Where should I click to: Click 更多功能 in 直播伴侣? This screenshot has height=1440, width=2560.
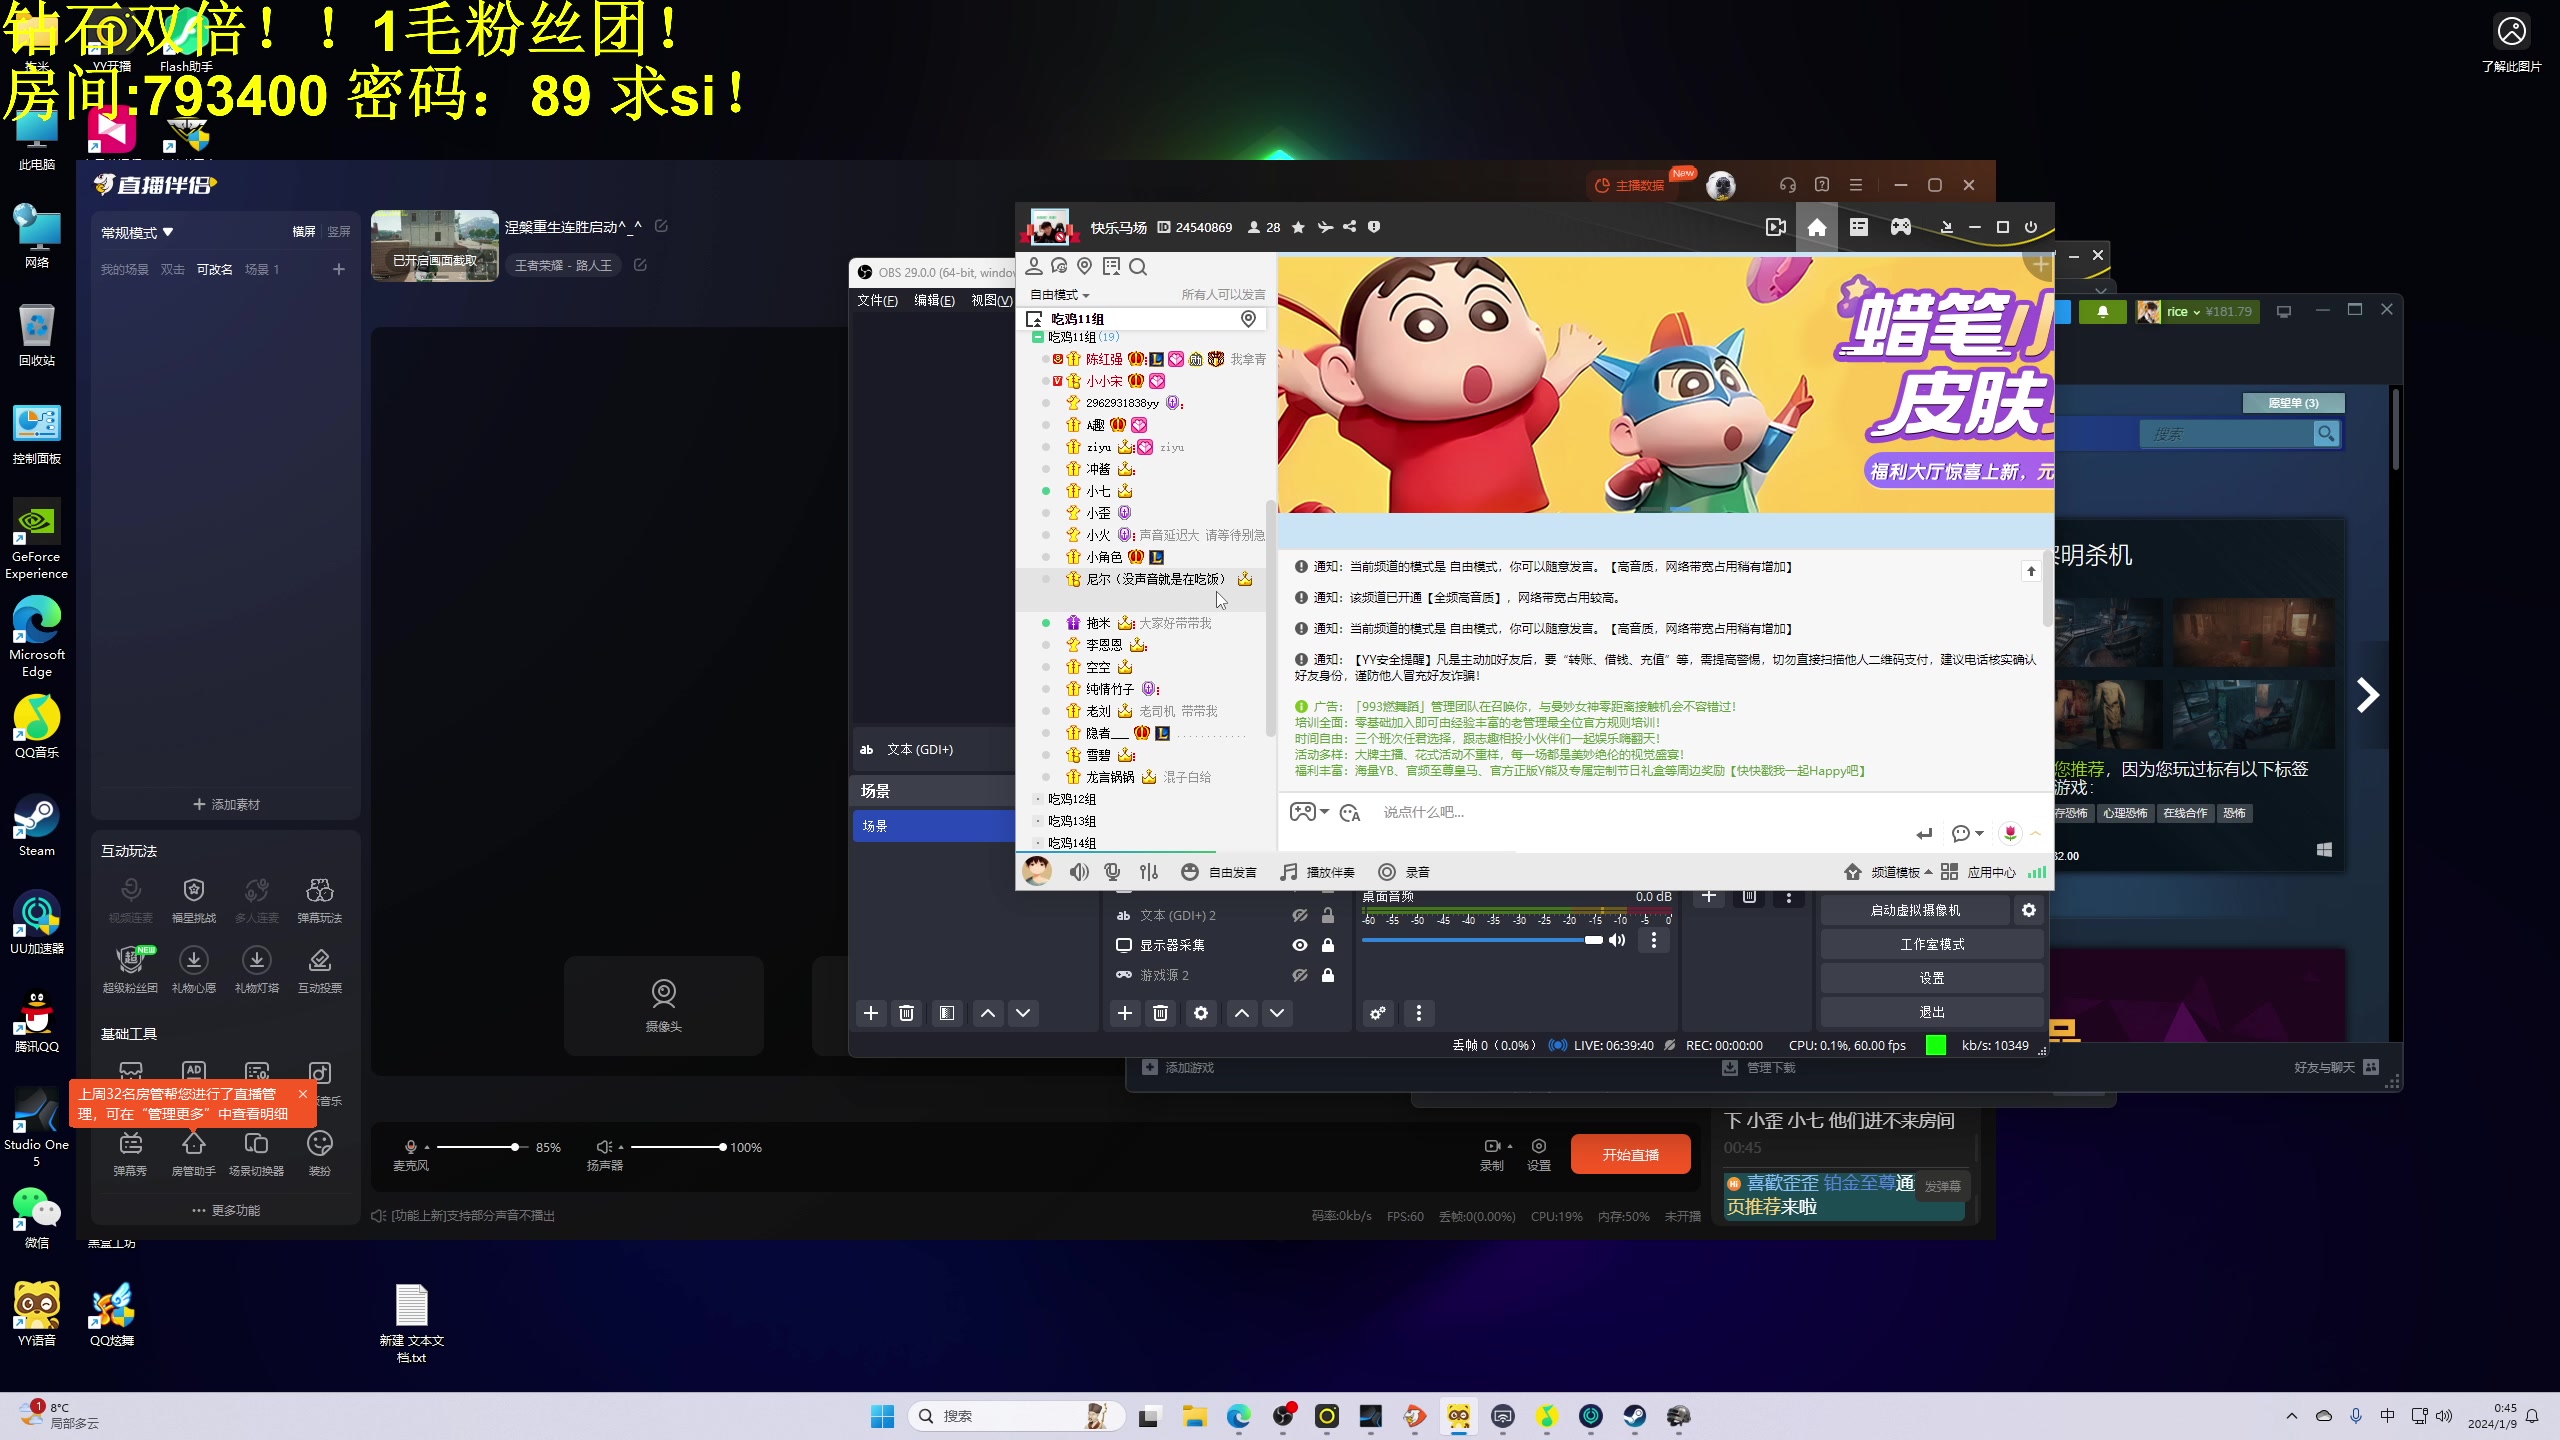click(226, 1210)
